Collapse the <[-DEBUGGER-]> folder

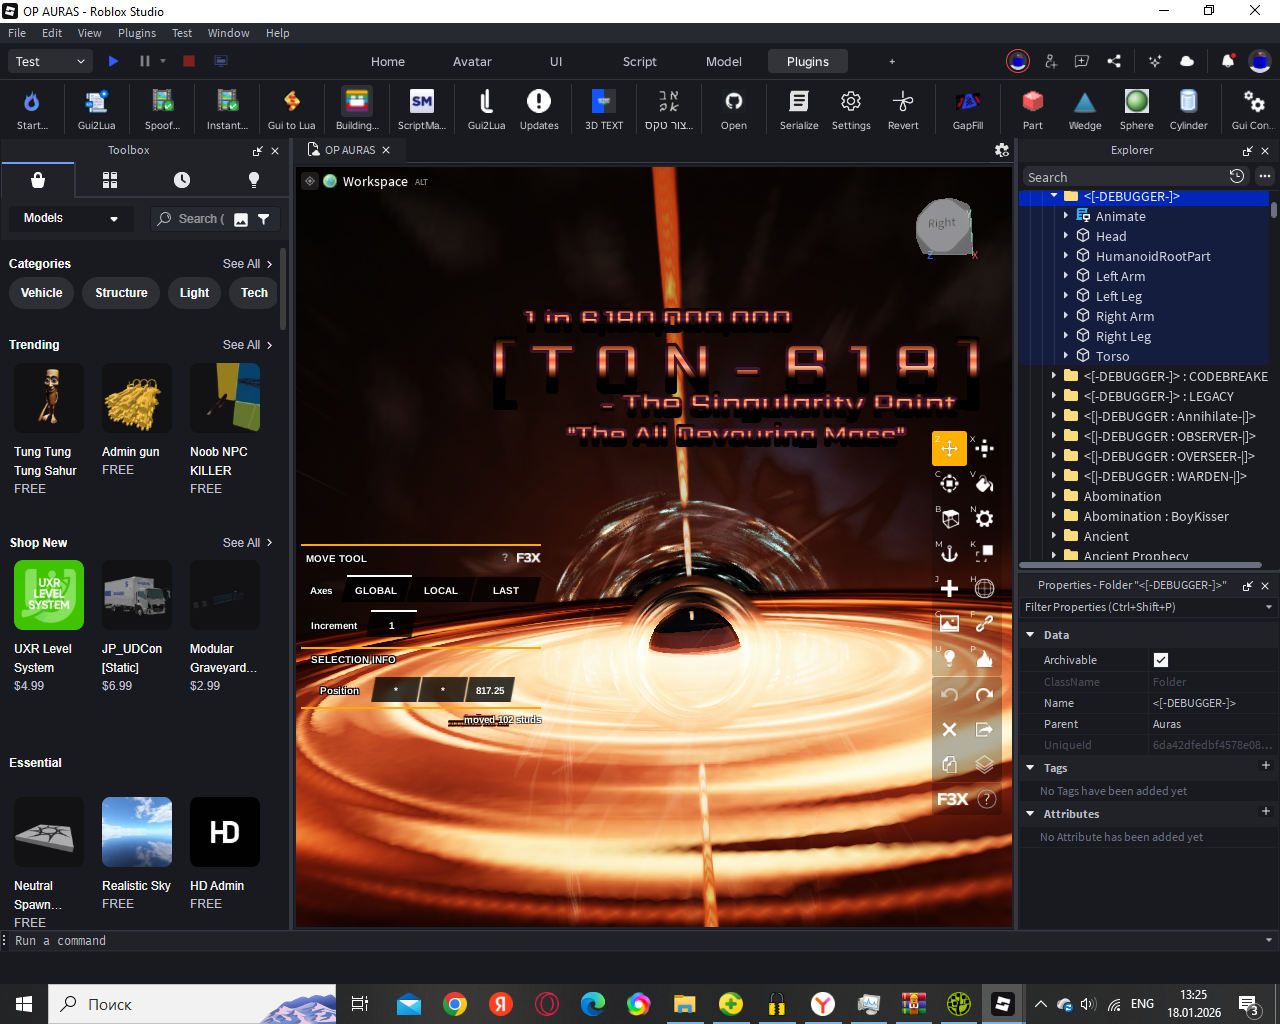[1054, 196]
